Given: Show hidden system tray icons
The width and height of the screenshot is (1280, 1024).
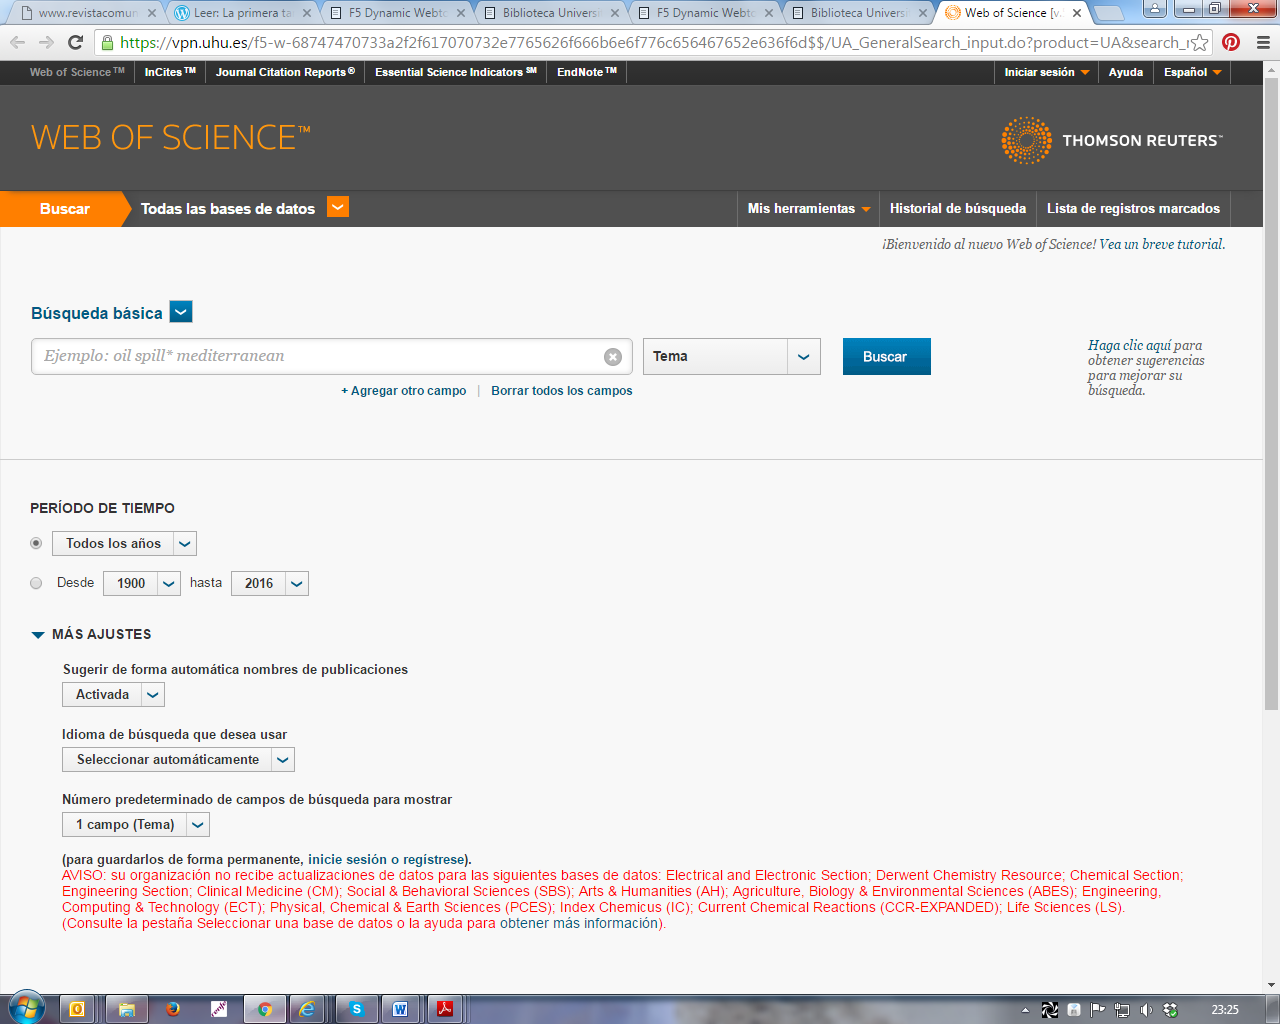Looking at the screenshot, I should point(1025,1010).
